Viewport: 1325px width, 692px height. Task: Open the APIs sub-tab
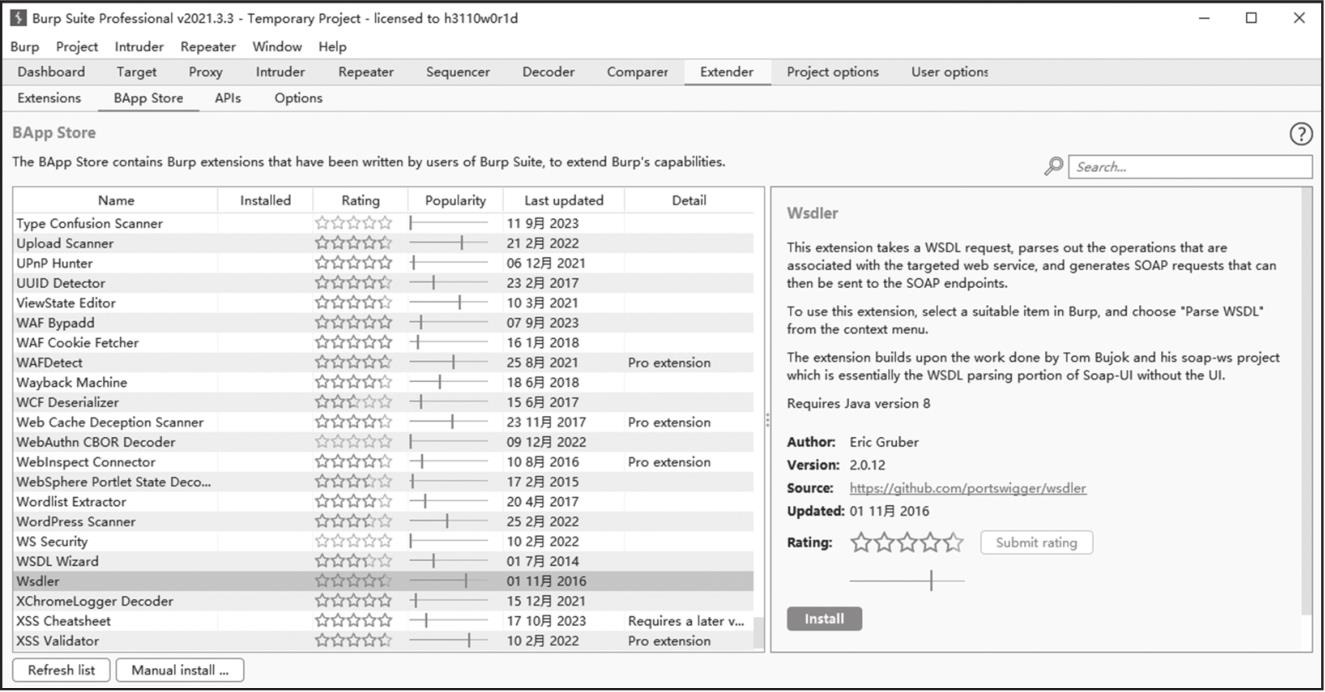coord(228,98)
